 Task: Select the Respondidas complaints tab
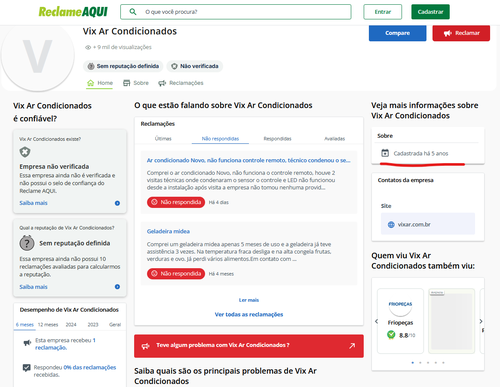click(x=277, y=139)
